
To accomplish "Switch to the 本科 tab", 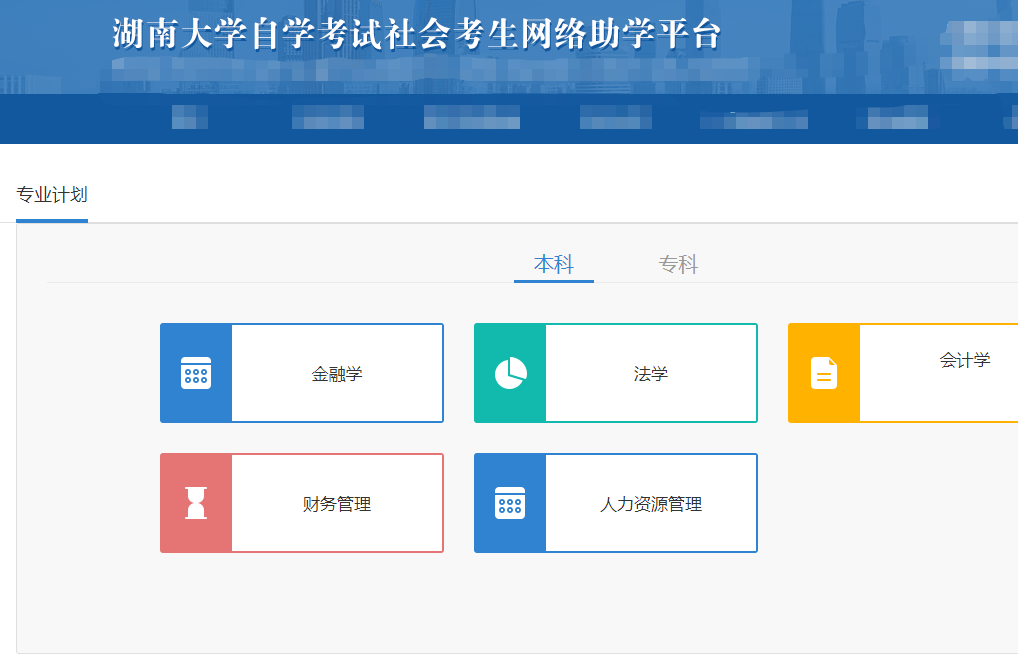I will (554, 264).
